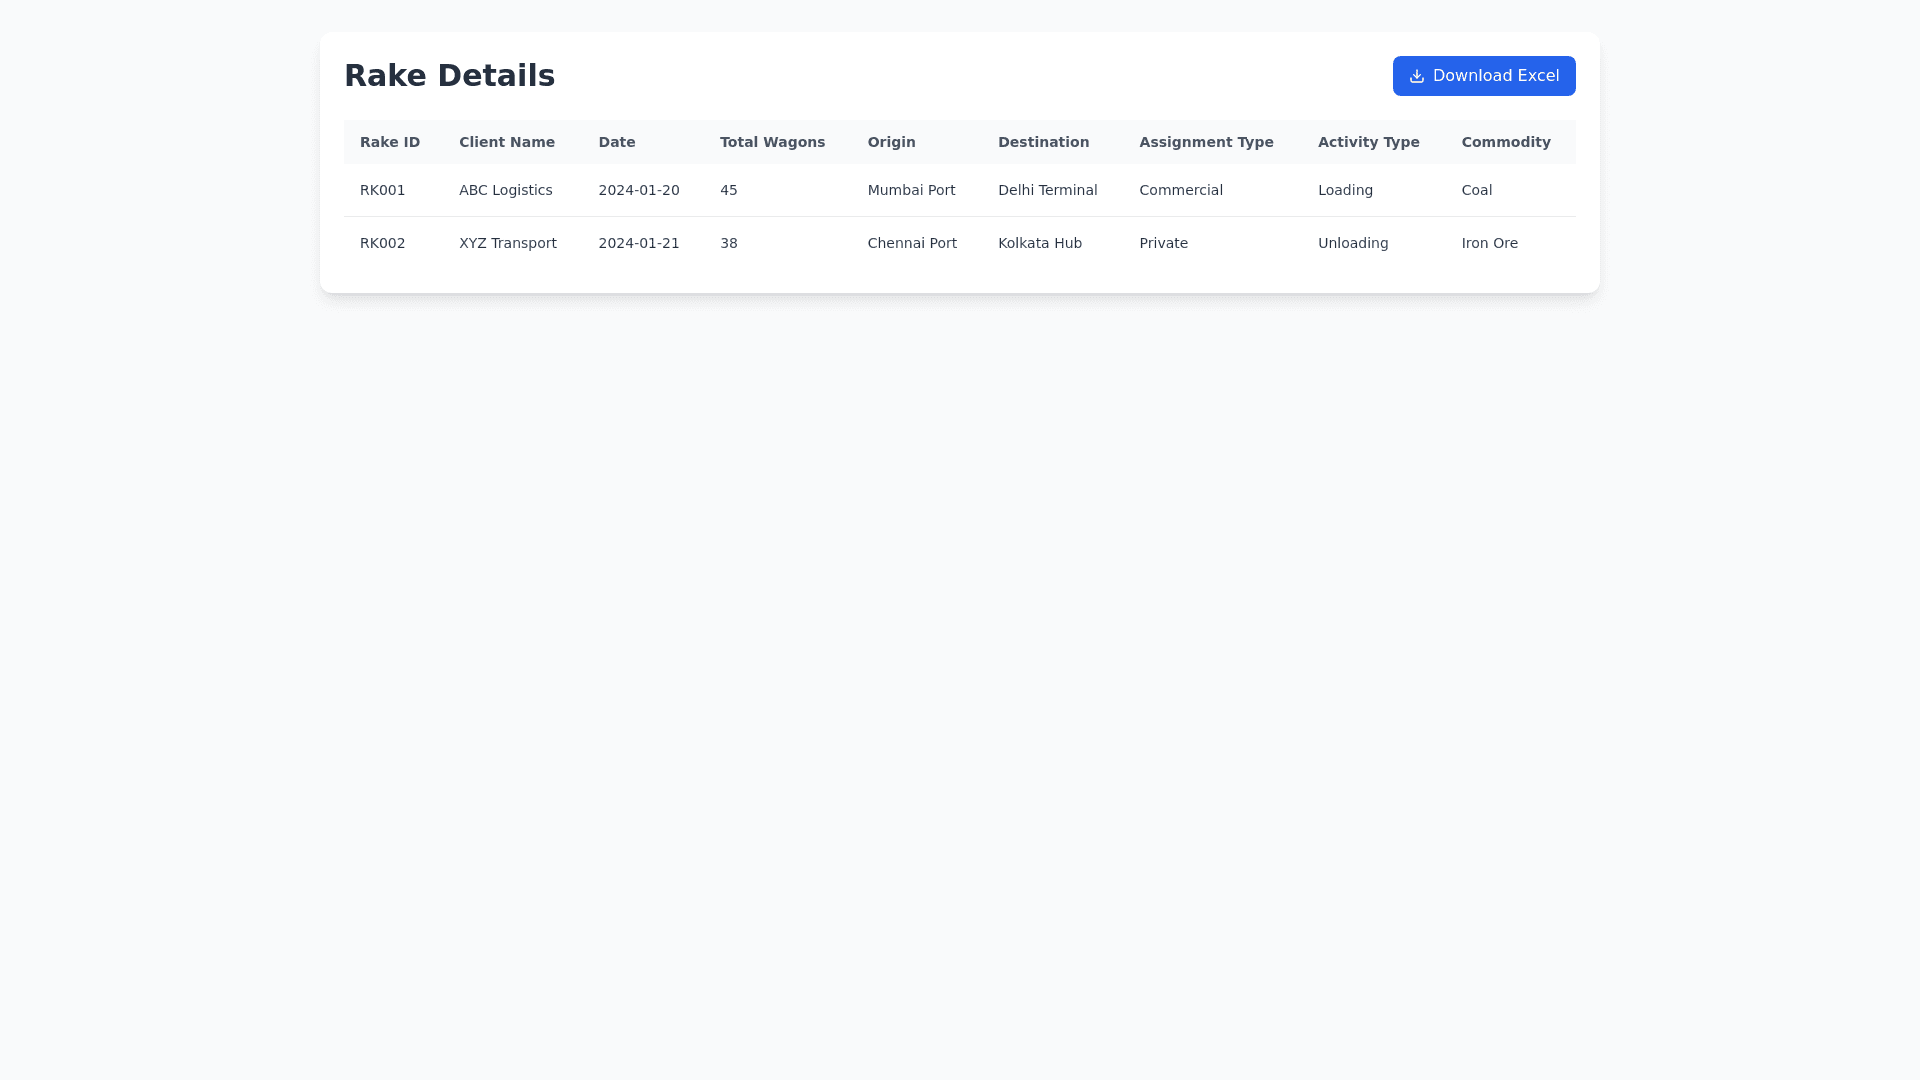The image size is (1920, 1080).
Task: Click the Date column header
Action: 617,142
